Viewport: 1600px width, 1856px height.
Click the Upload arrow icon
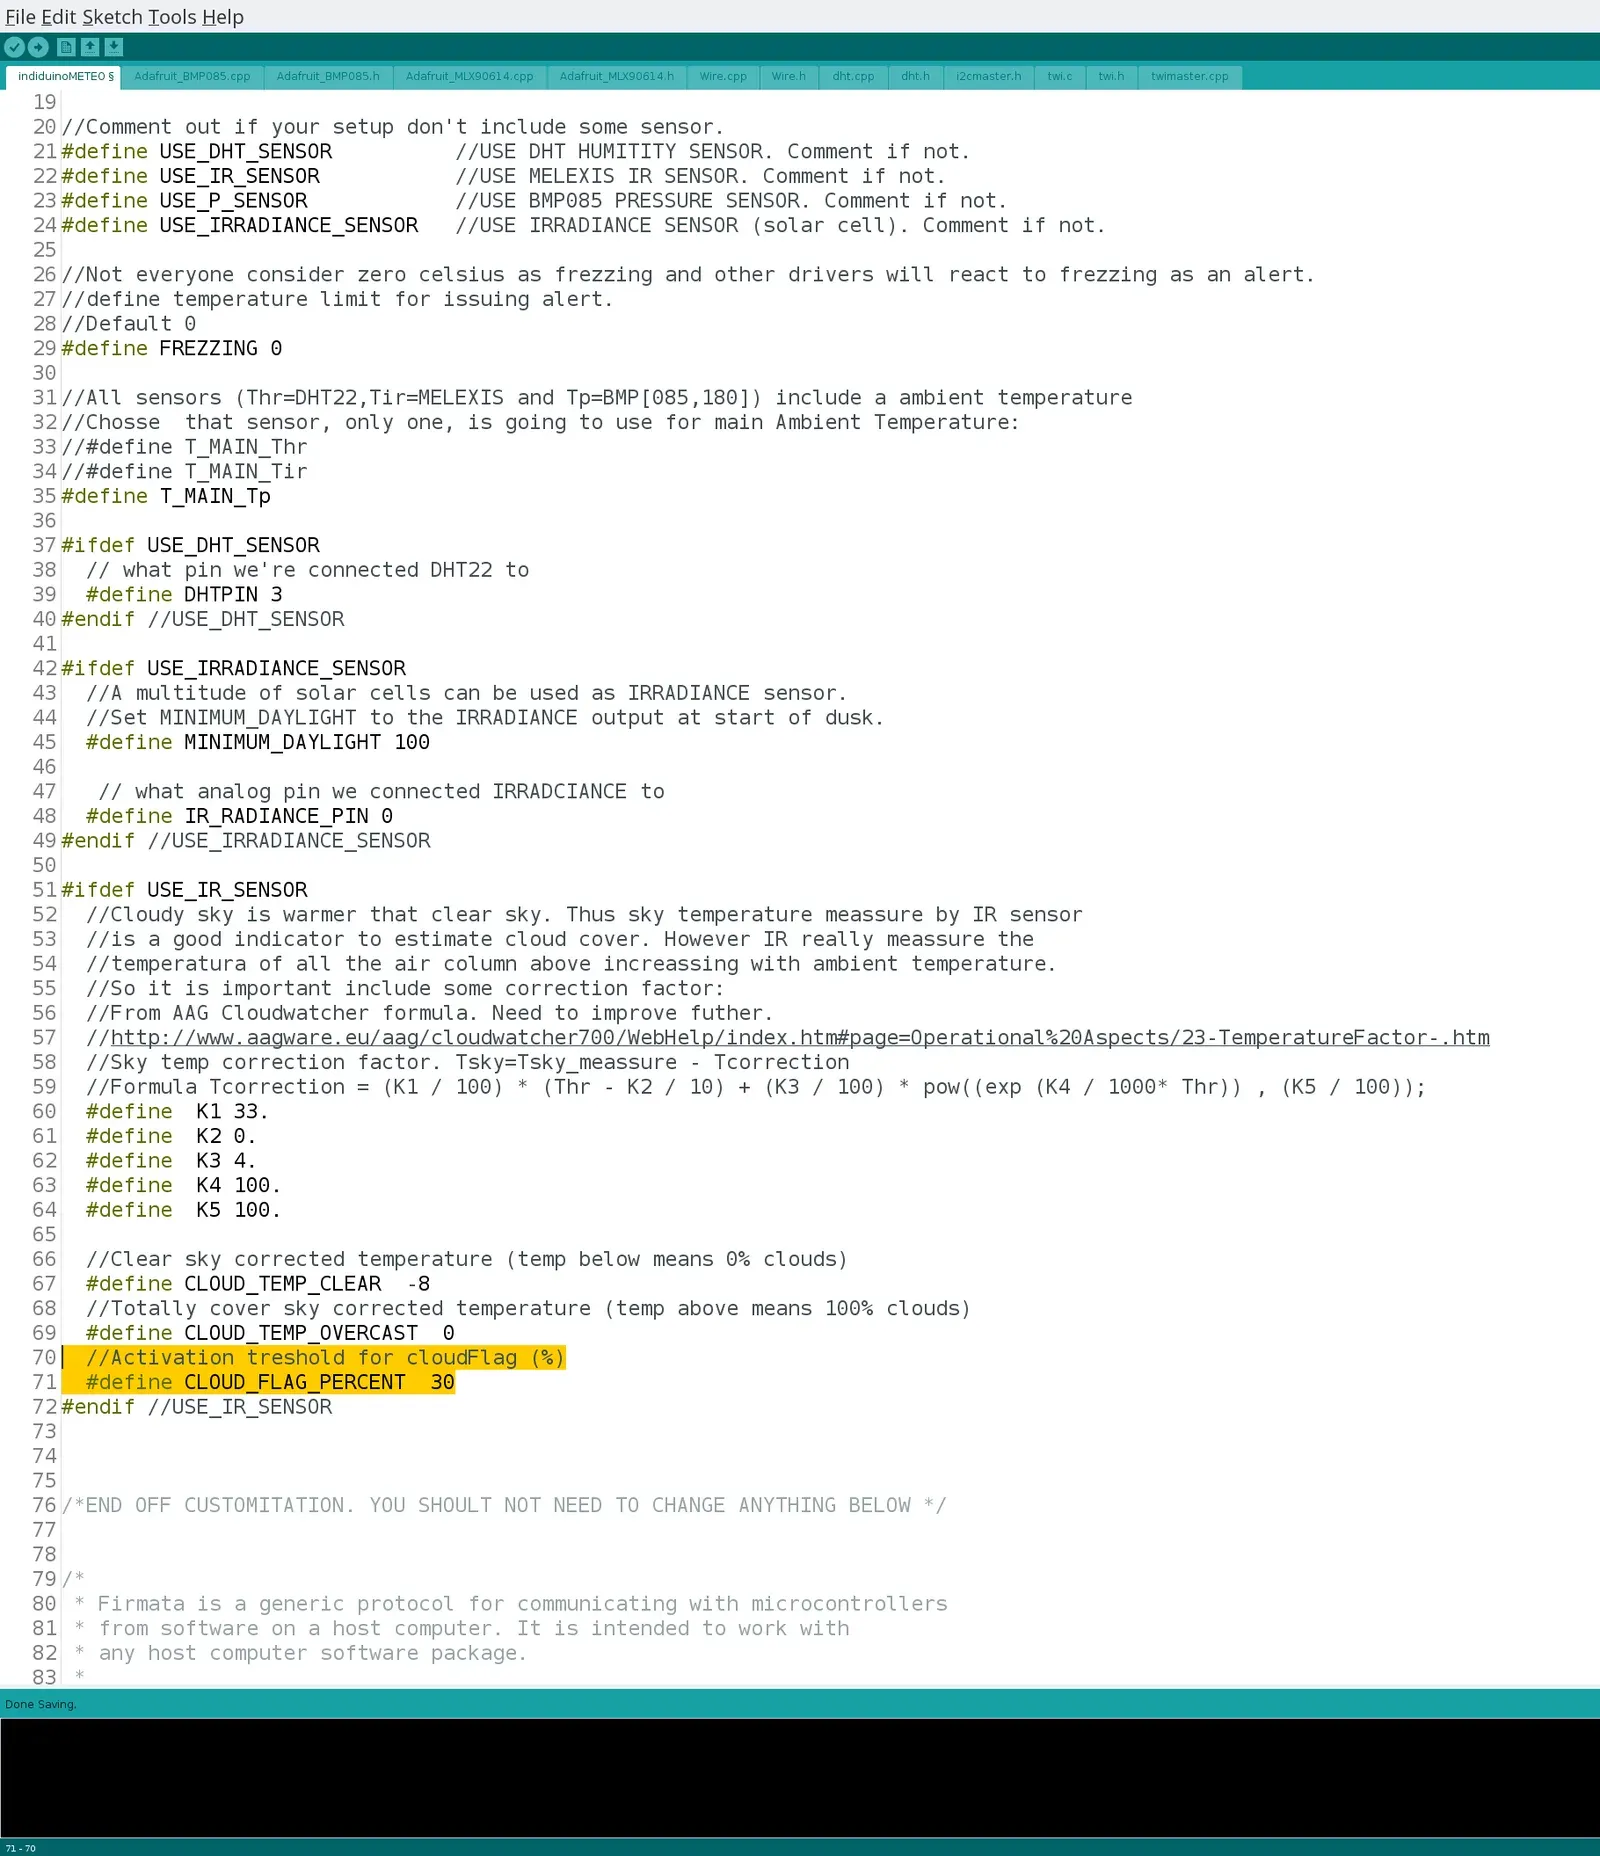tap(38, 47)
